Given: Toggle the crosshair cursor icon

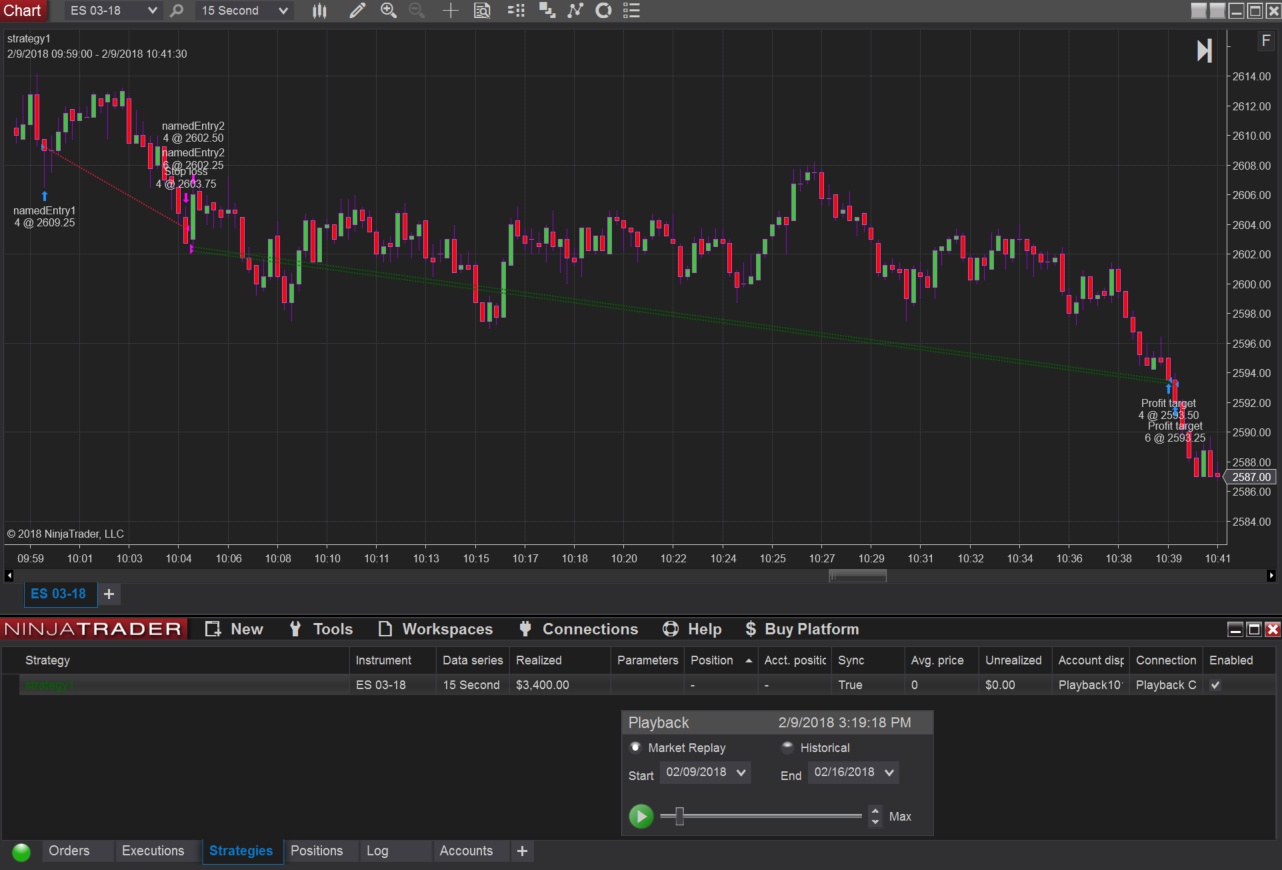Looking at the screenshot, I should click(451, 11).
